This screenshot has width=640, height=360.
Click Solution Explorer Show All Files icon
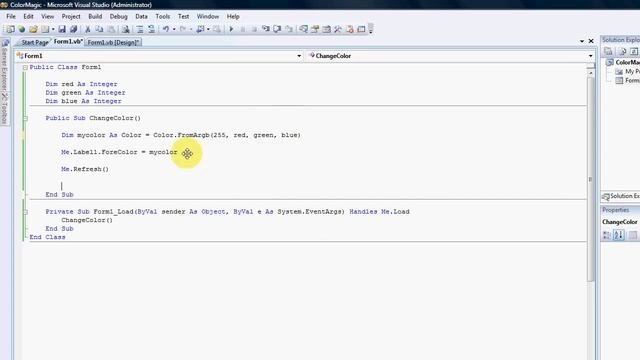622,51
